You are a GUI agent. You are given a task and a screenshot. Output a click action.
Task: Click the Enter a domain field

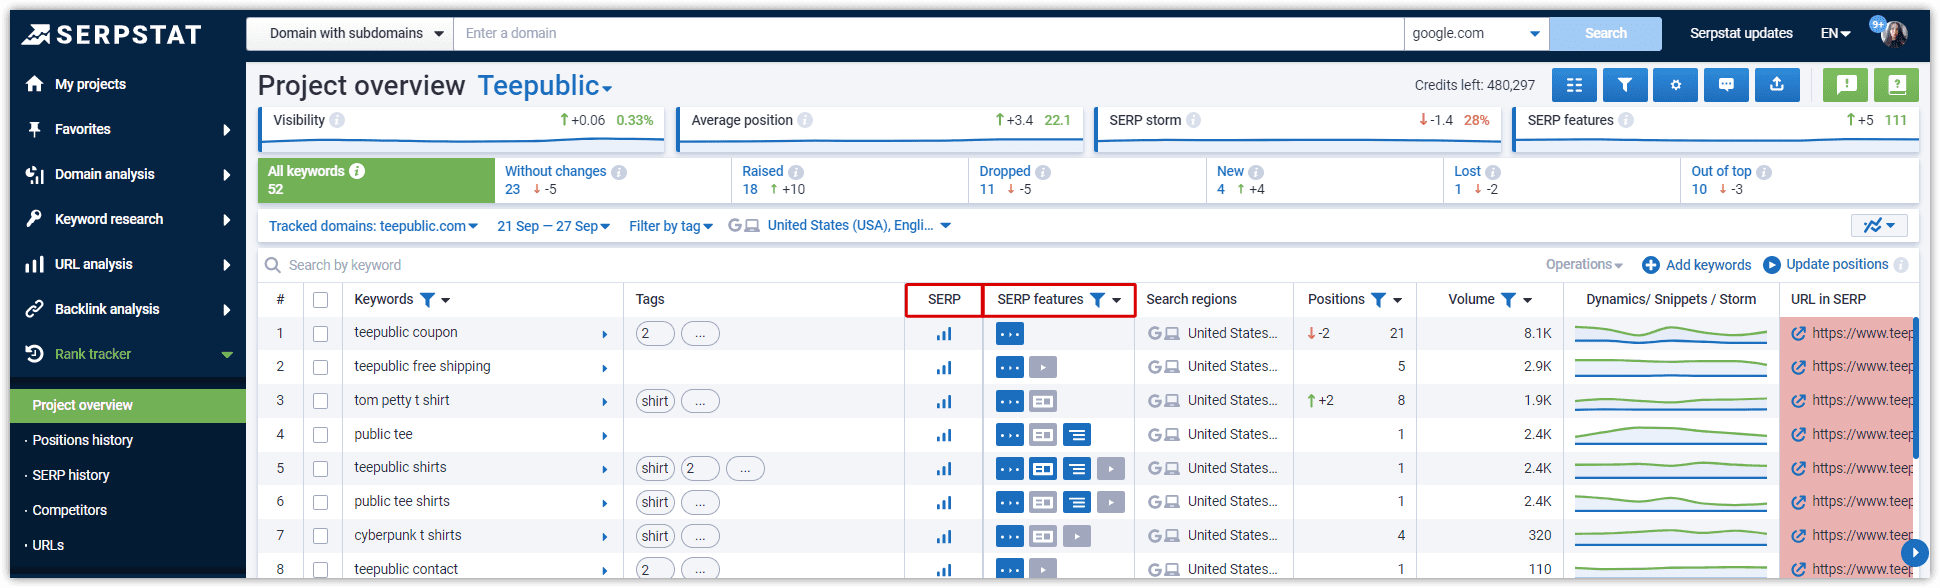pyautogui.click(x=929, y=34)
